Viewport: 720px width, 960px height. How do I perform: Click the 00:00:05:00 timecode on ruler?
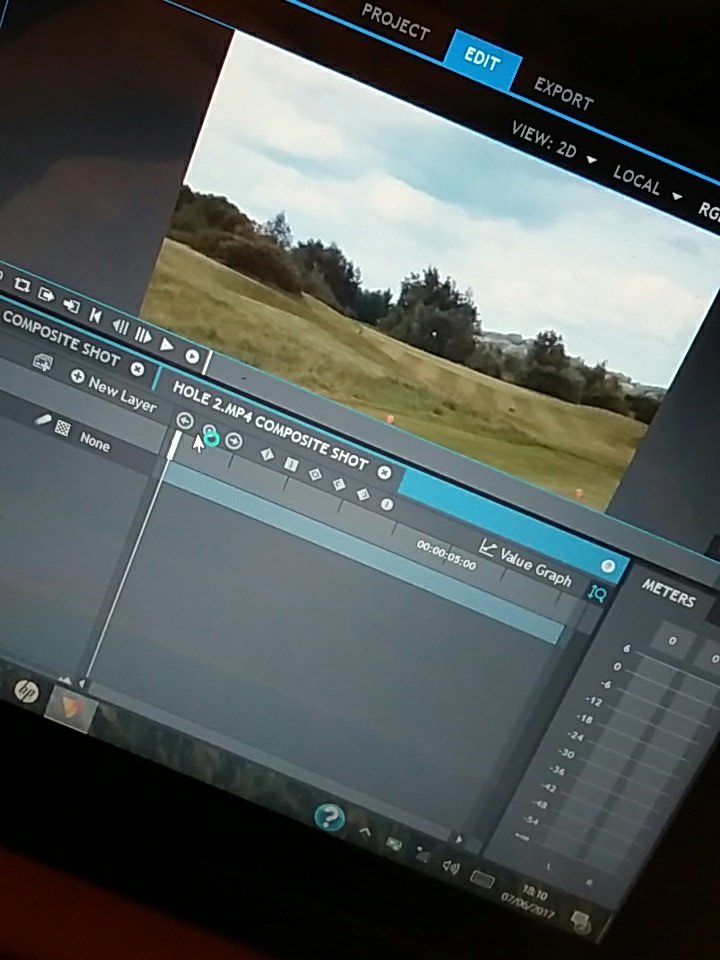tap(446, 555)
